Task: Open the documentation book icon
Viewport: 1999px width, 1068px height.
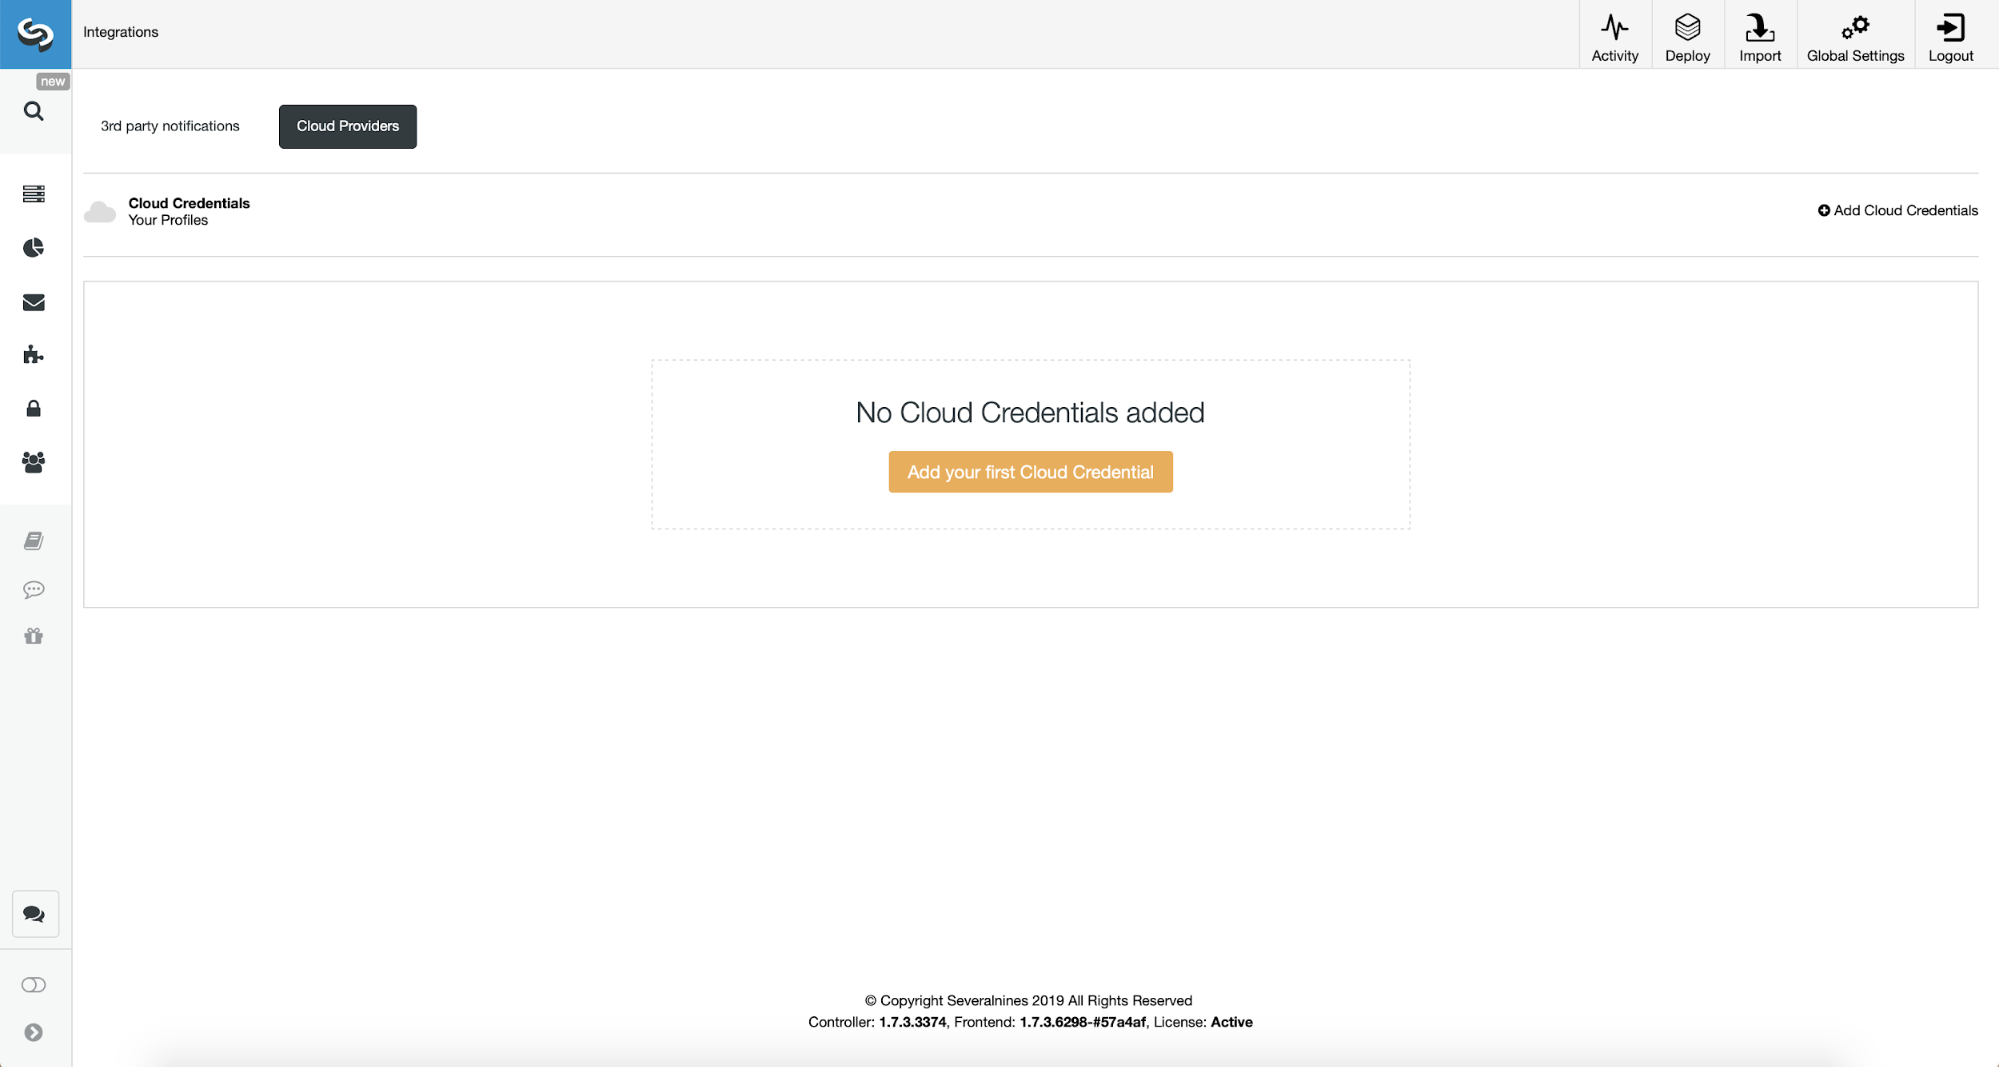Action: pyautogui.click(x=34, y=541)
